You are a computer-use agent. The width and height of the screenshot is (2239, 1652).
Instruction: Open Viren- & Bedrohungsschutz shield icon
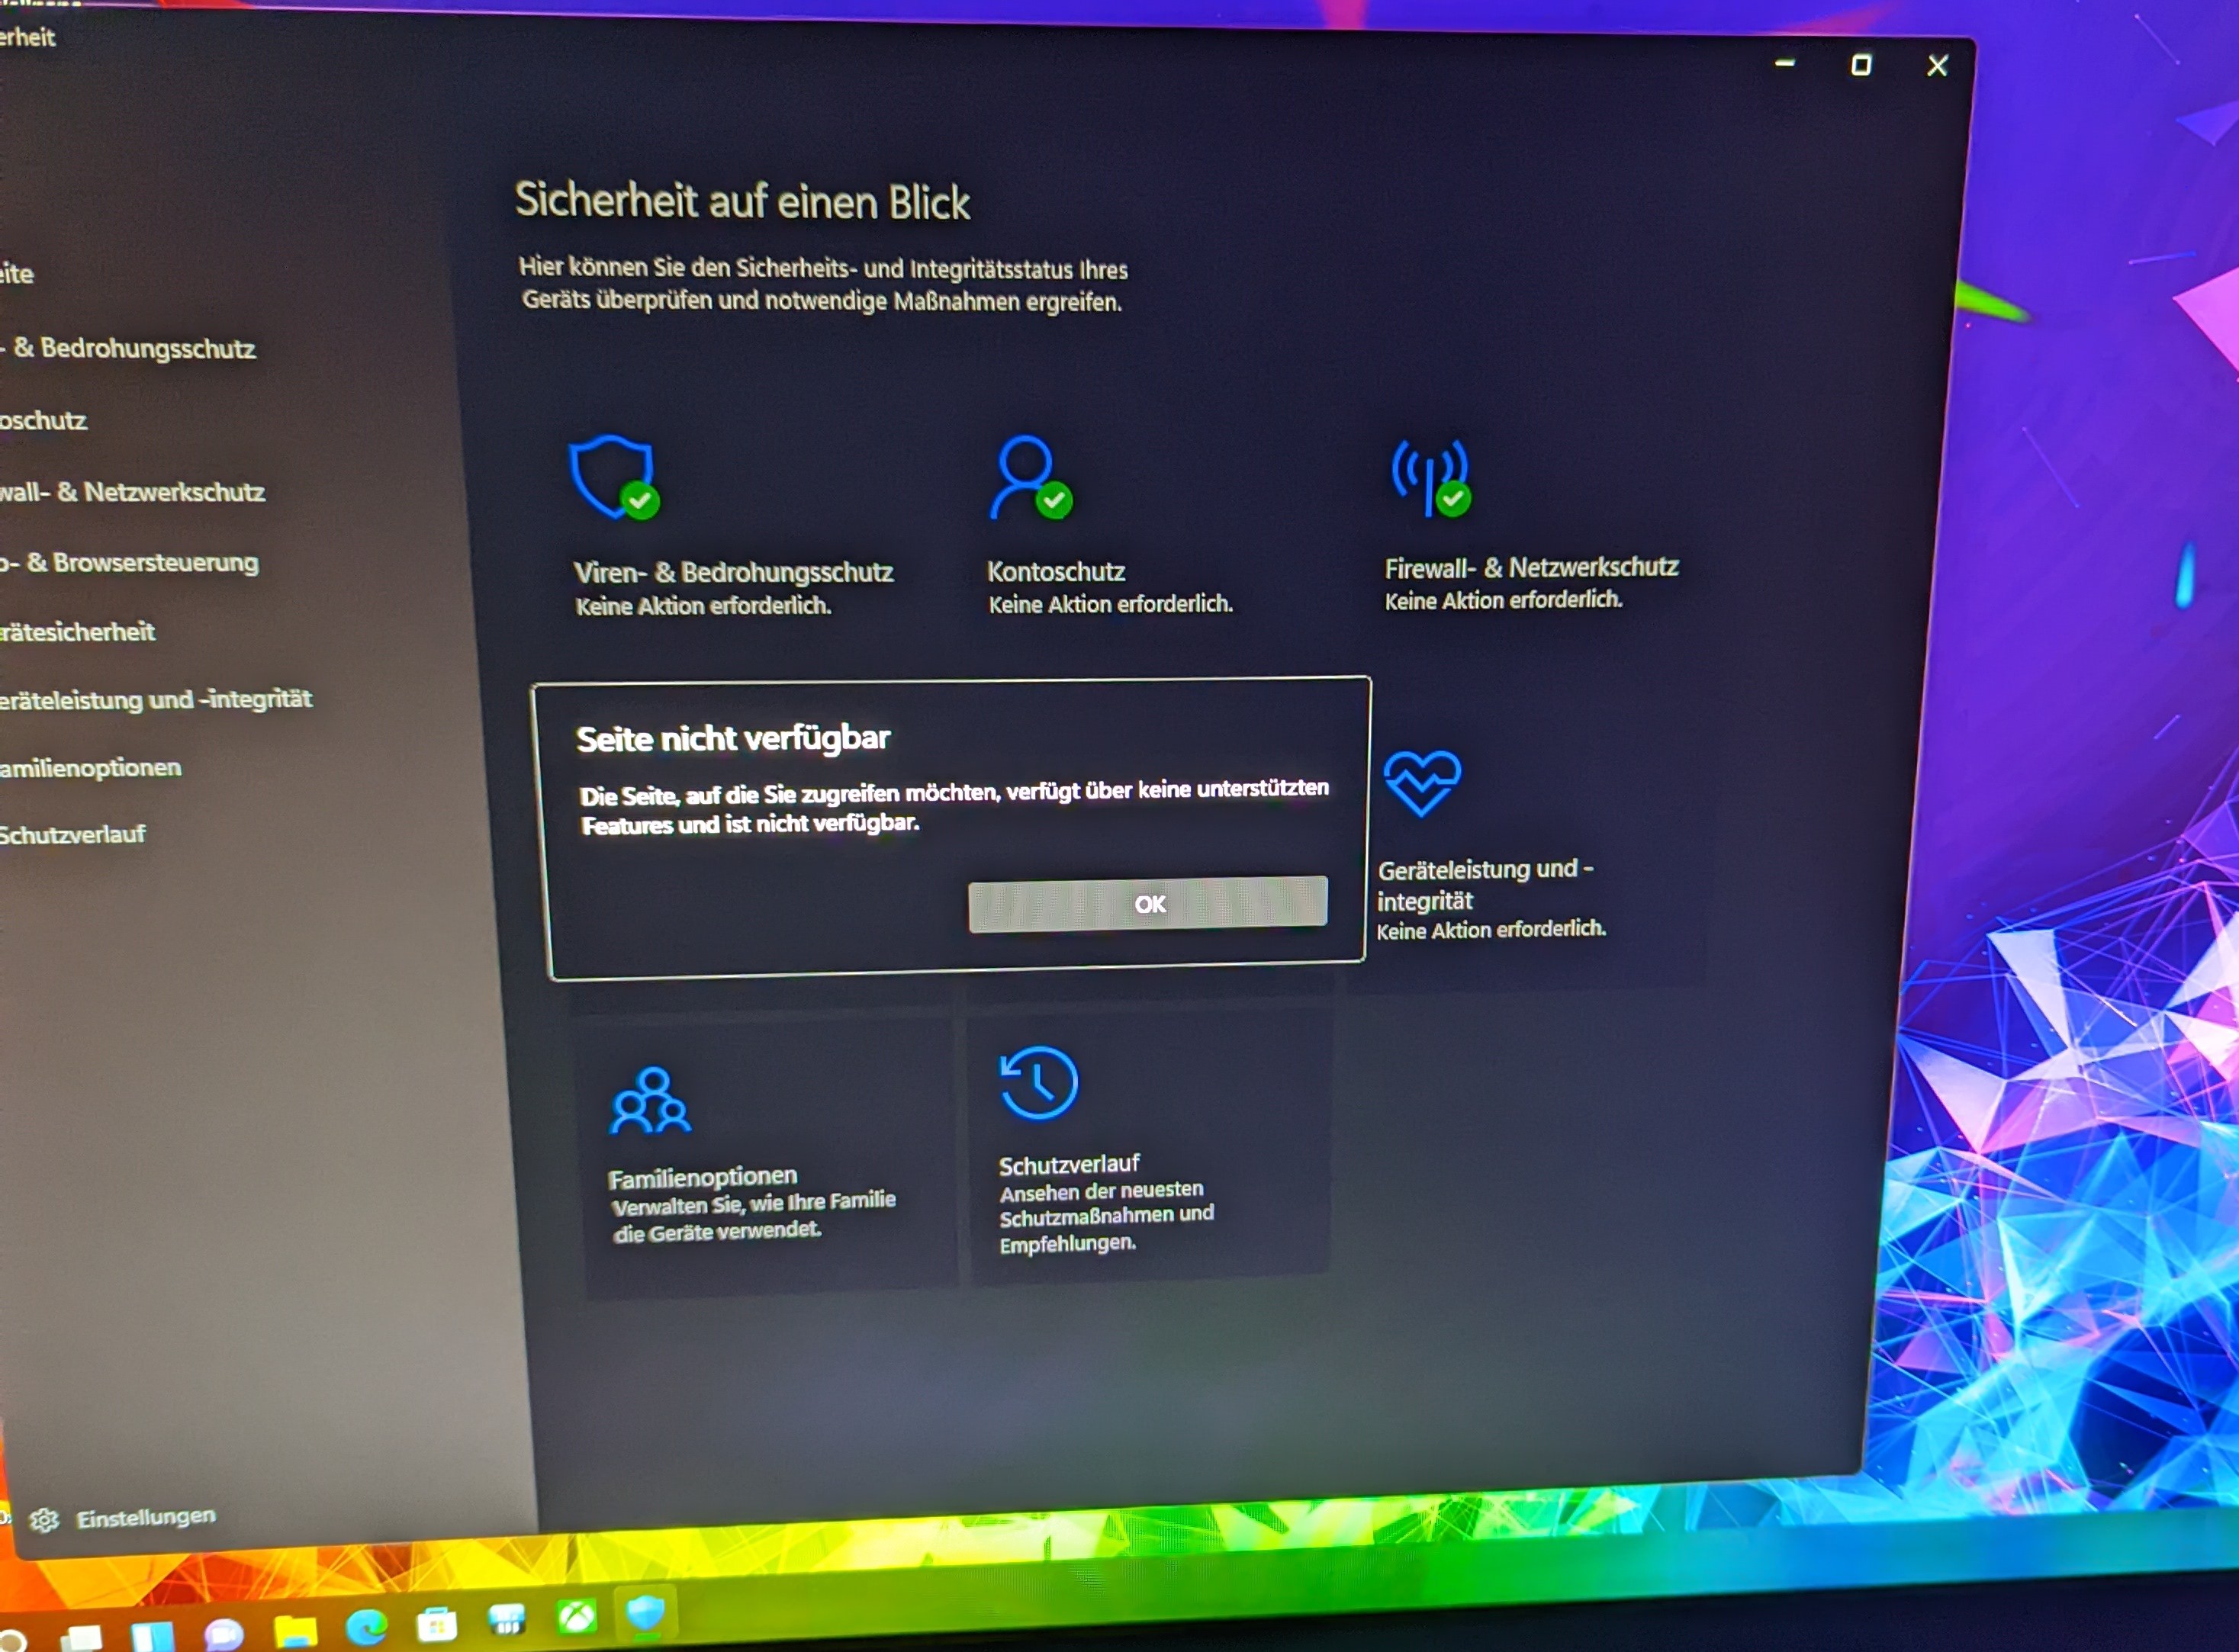click(x=612, y=477)
